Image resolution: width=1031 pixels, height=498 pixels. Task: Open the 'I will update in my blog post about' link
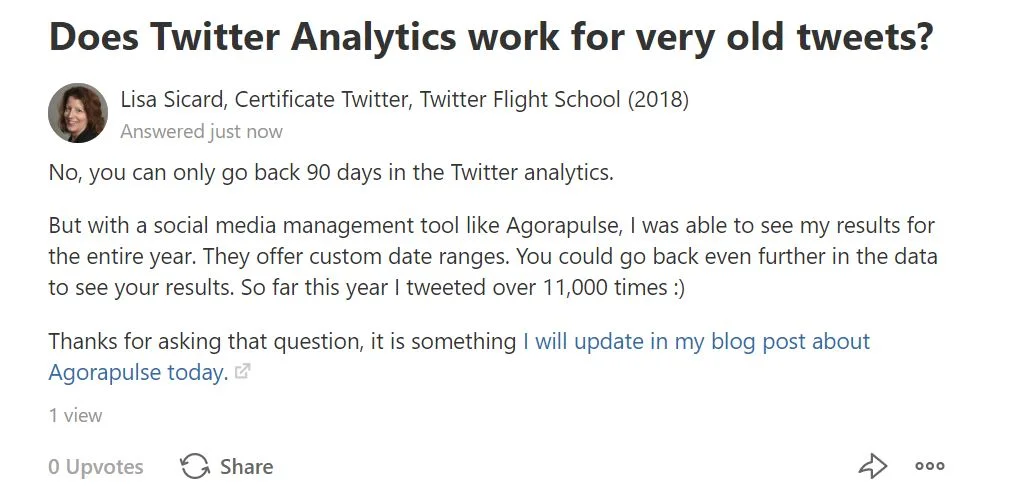696,341
